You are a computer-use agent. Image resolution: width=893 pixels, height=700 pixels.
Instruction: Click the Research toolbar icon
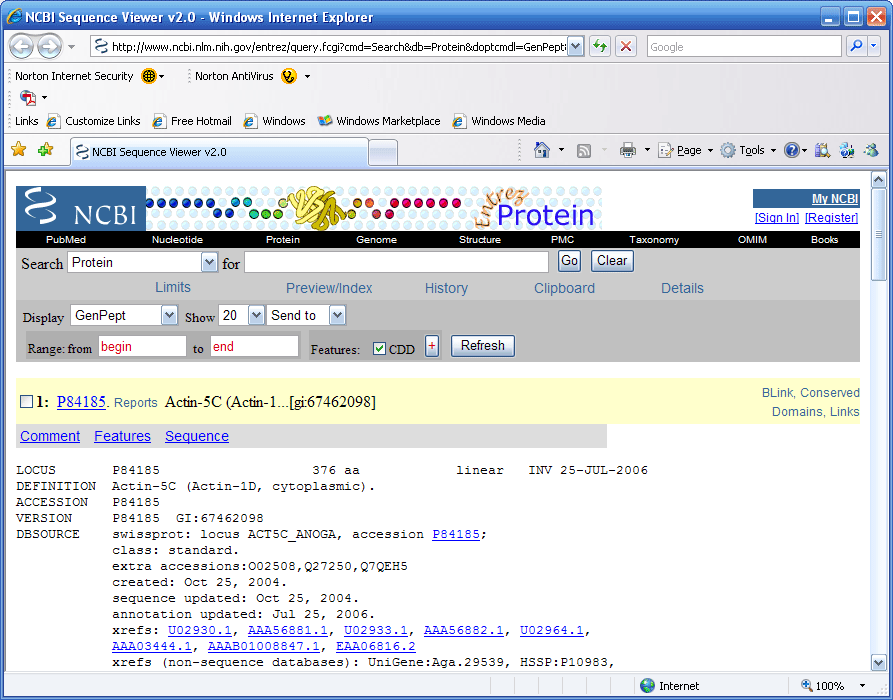click(822, 150)
